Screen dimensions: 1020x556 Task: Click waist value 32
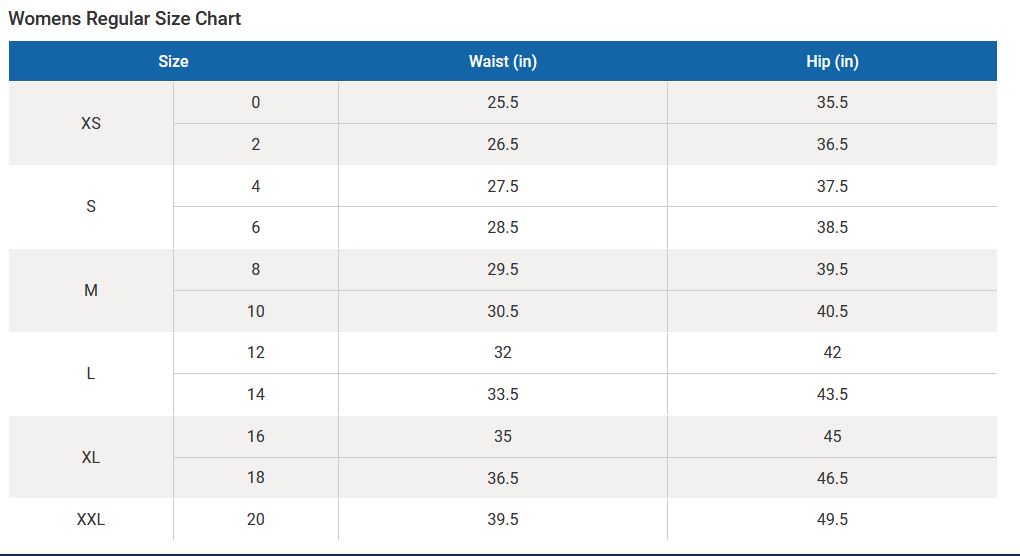tap(503, 352)
